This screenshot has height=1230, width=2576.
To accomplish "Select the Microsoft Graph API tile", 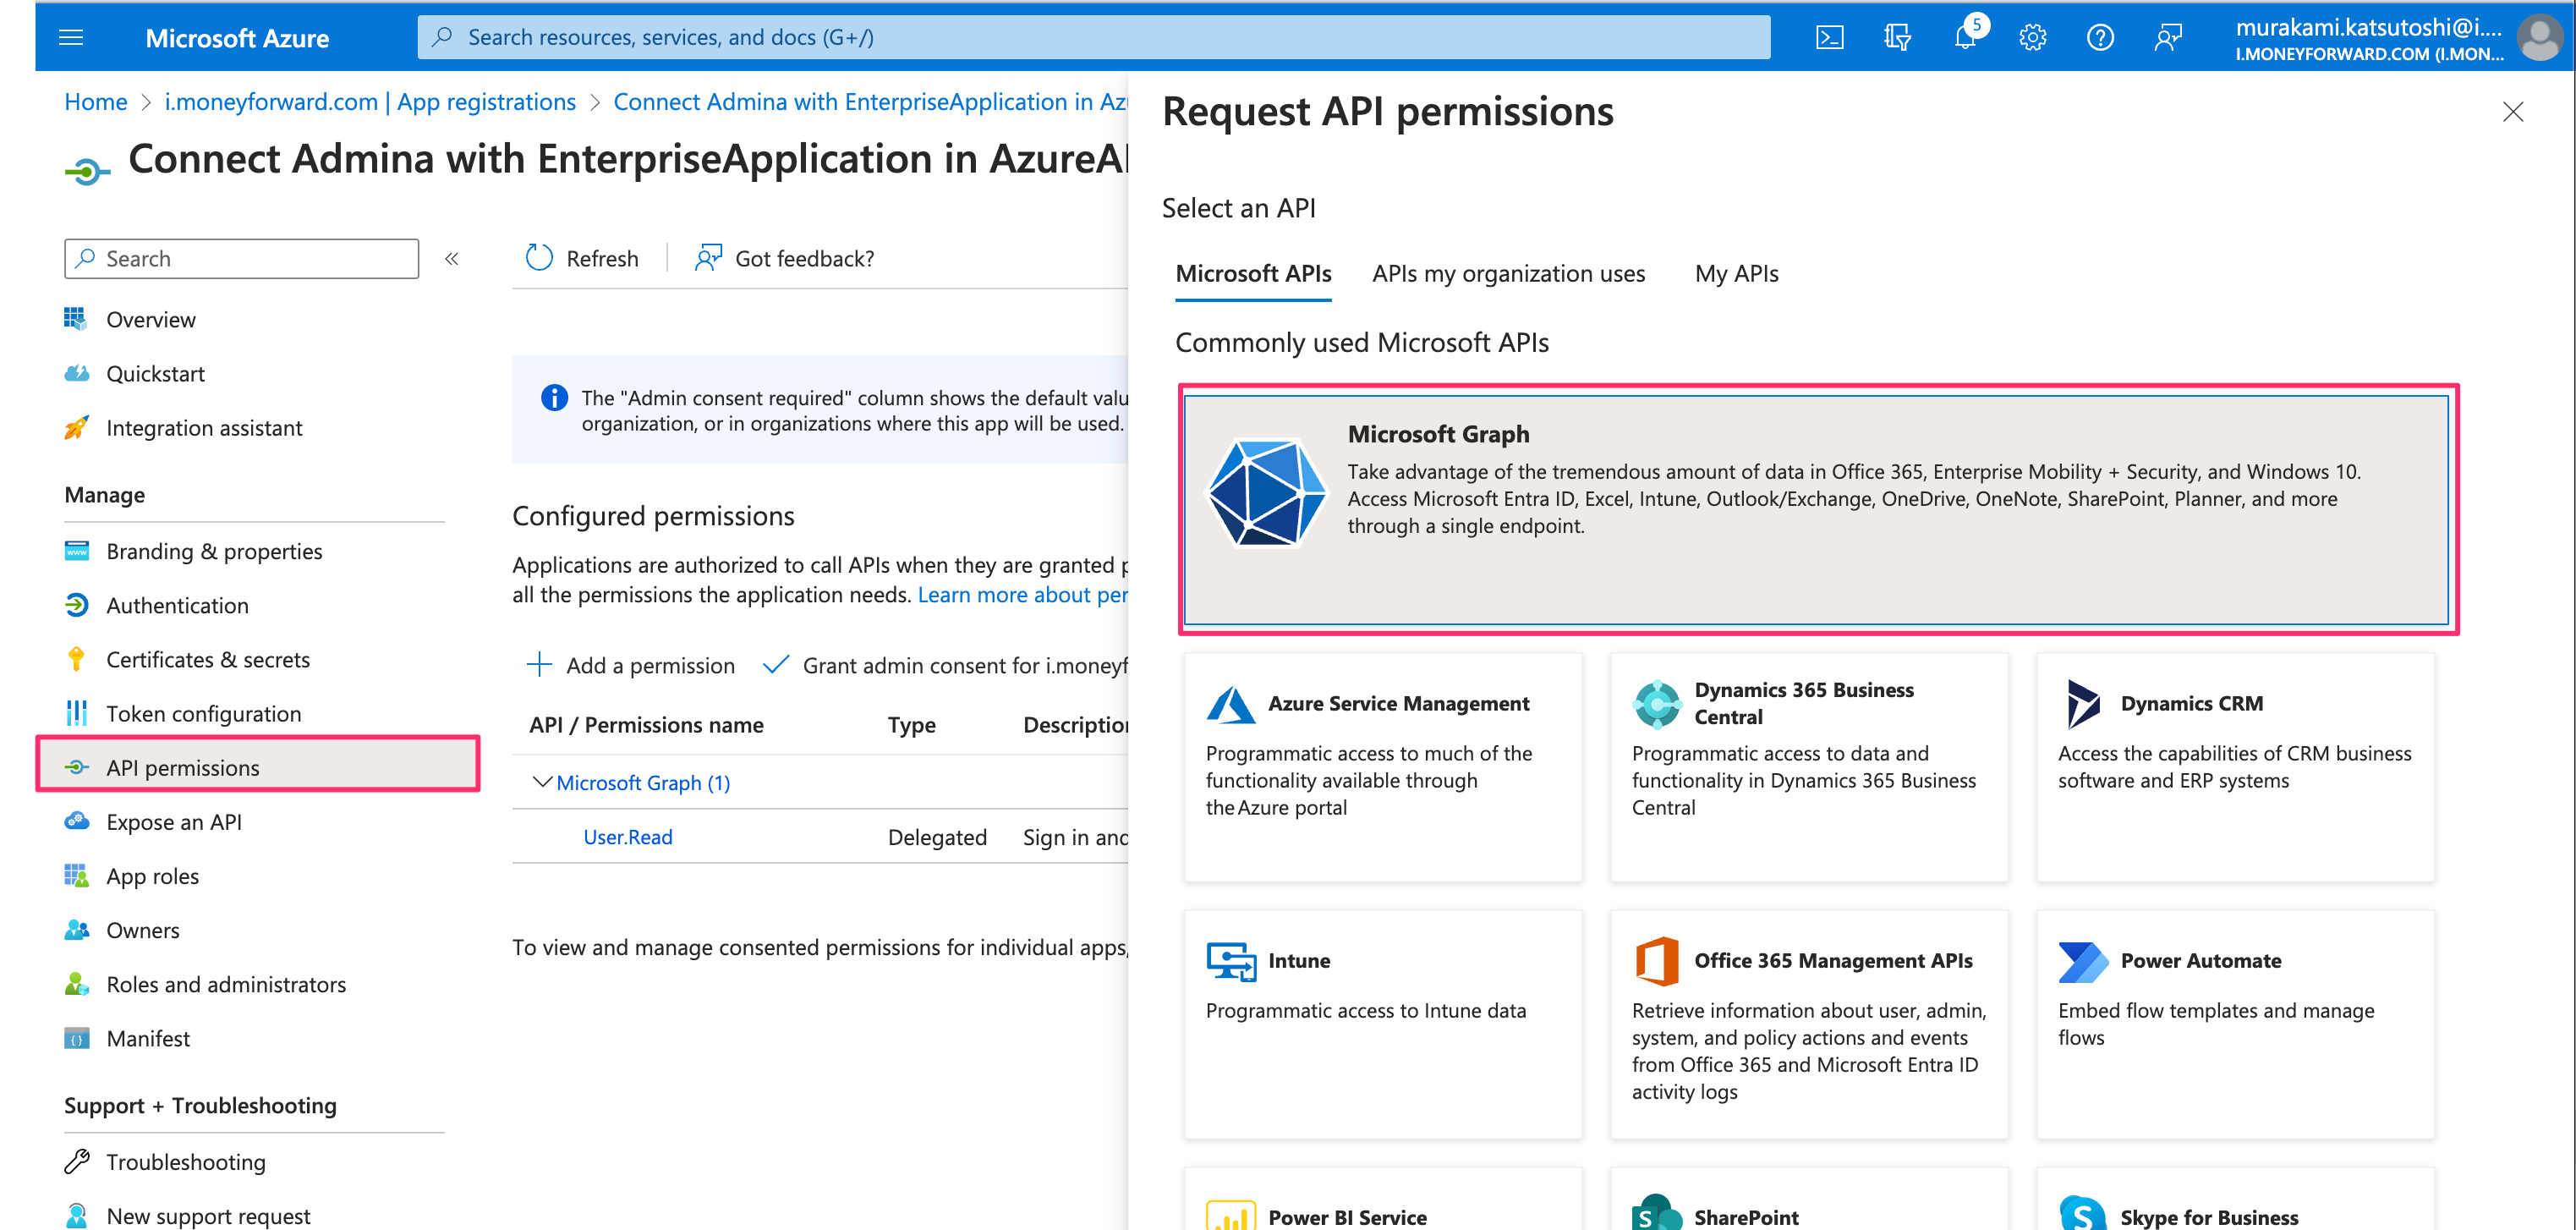I will pyautogui.click(x=1816, y=509).
